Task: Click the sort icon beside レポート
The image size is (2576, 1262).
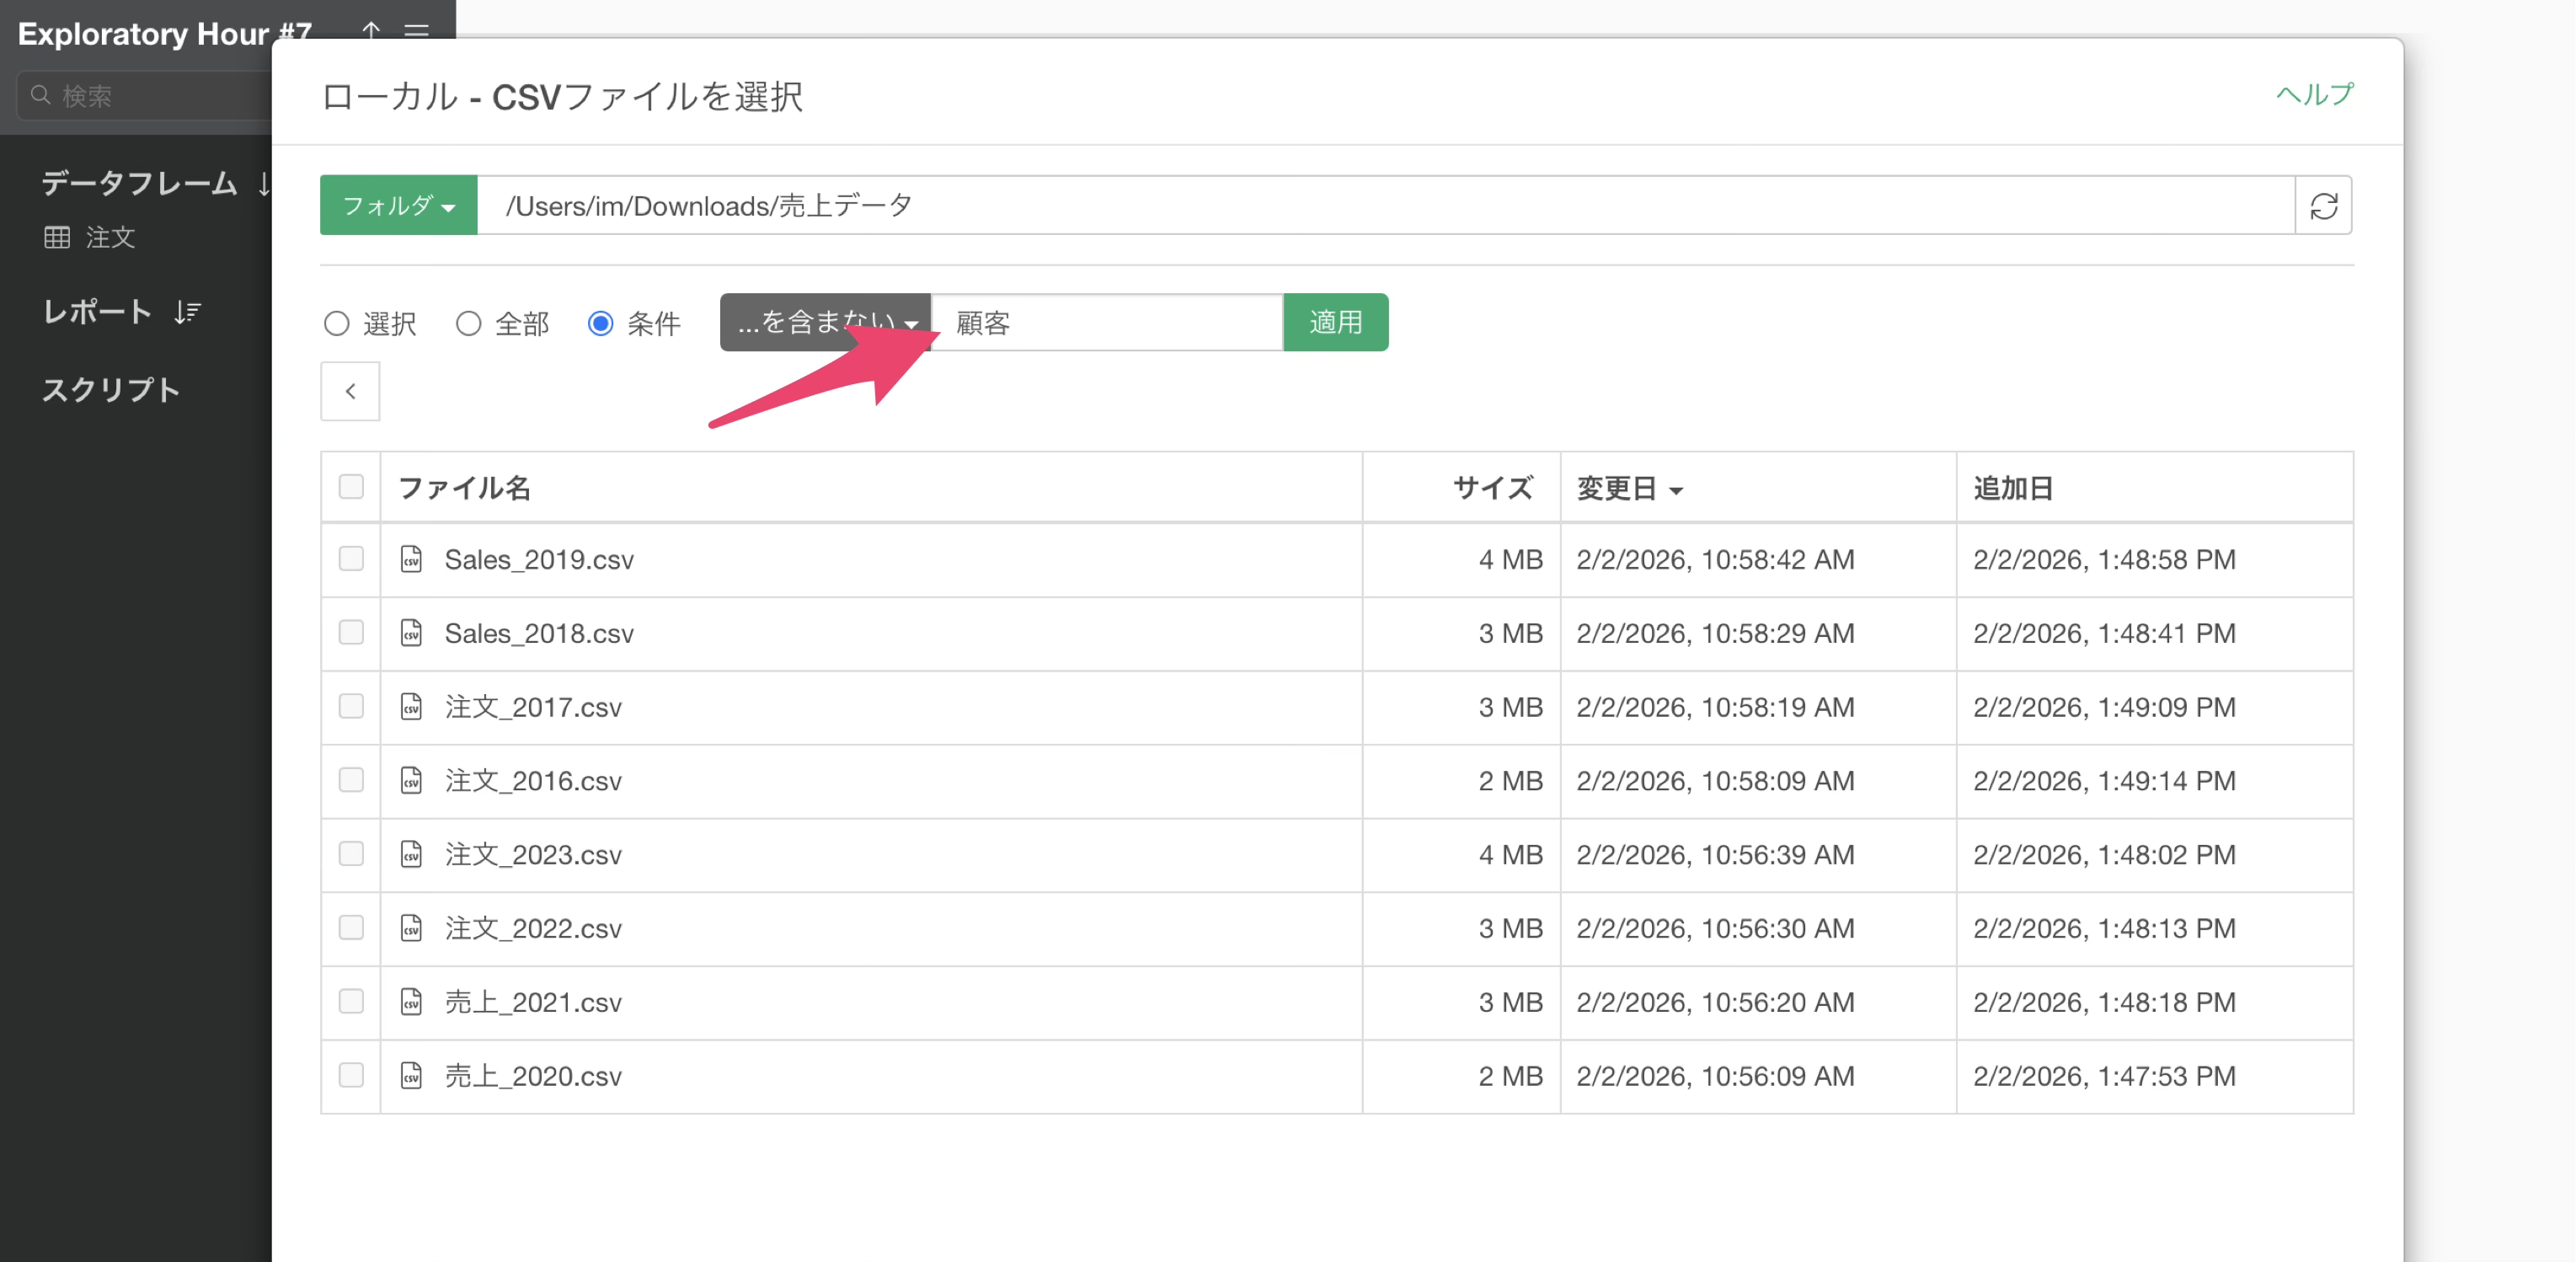Action: (x=187, y=312)
